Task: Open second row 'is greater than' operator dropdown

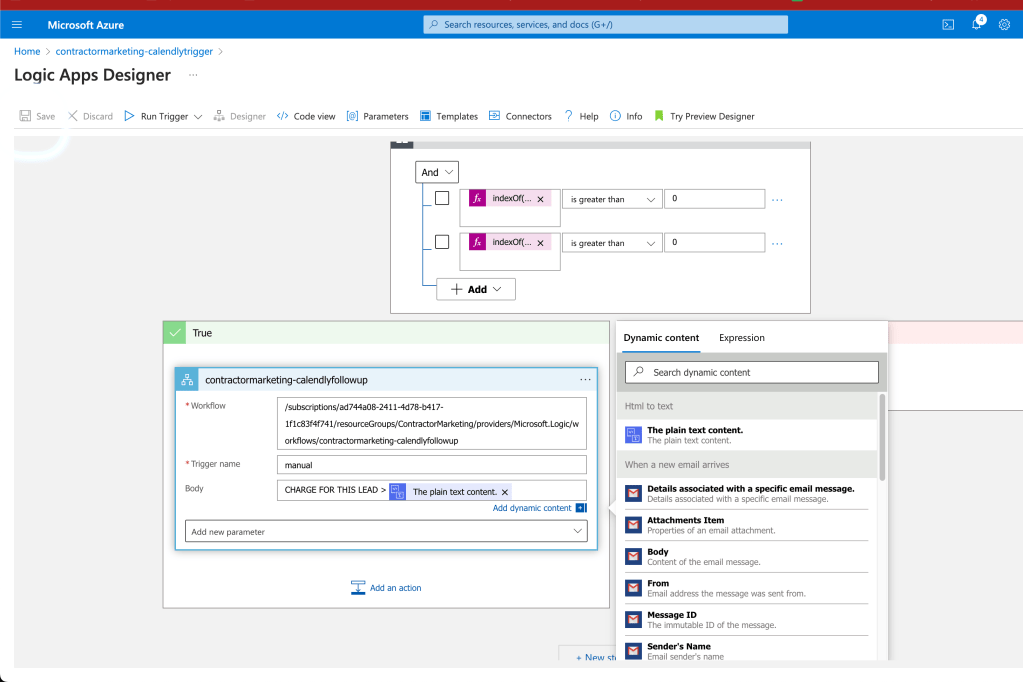Action: pyautogui.click(x=612, y=243)
